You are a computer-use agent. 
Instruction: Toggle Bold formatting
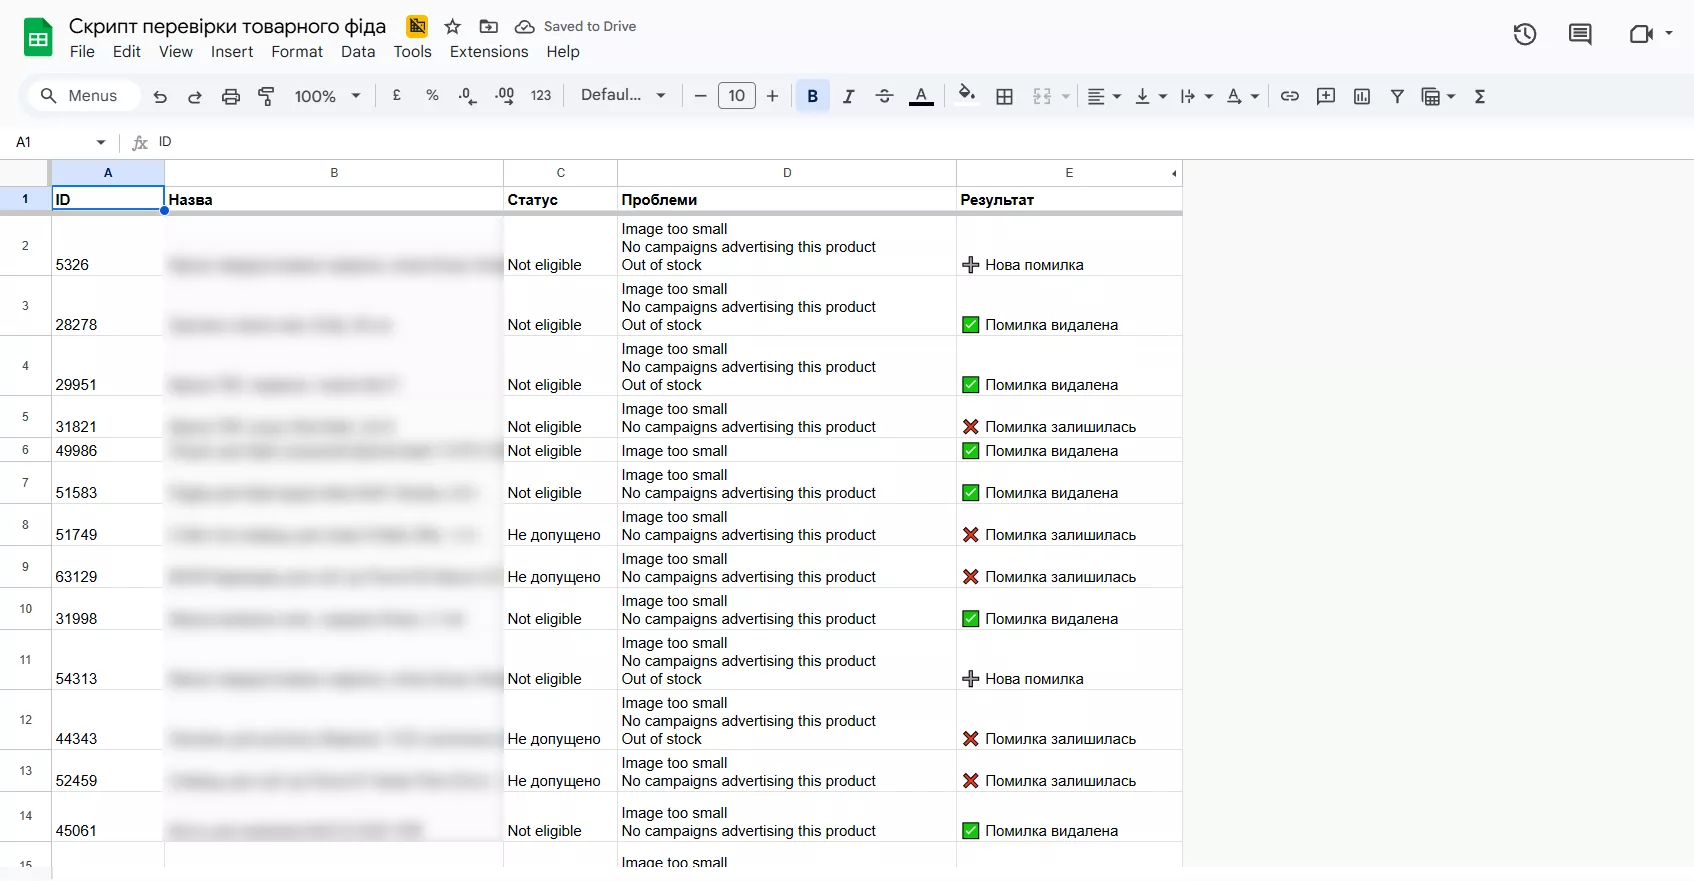(812, 97)
